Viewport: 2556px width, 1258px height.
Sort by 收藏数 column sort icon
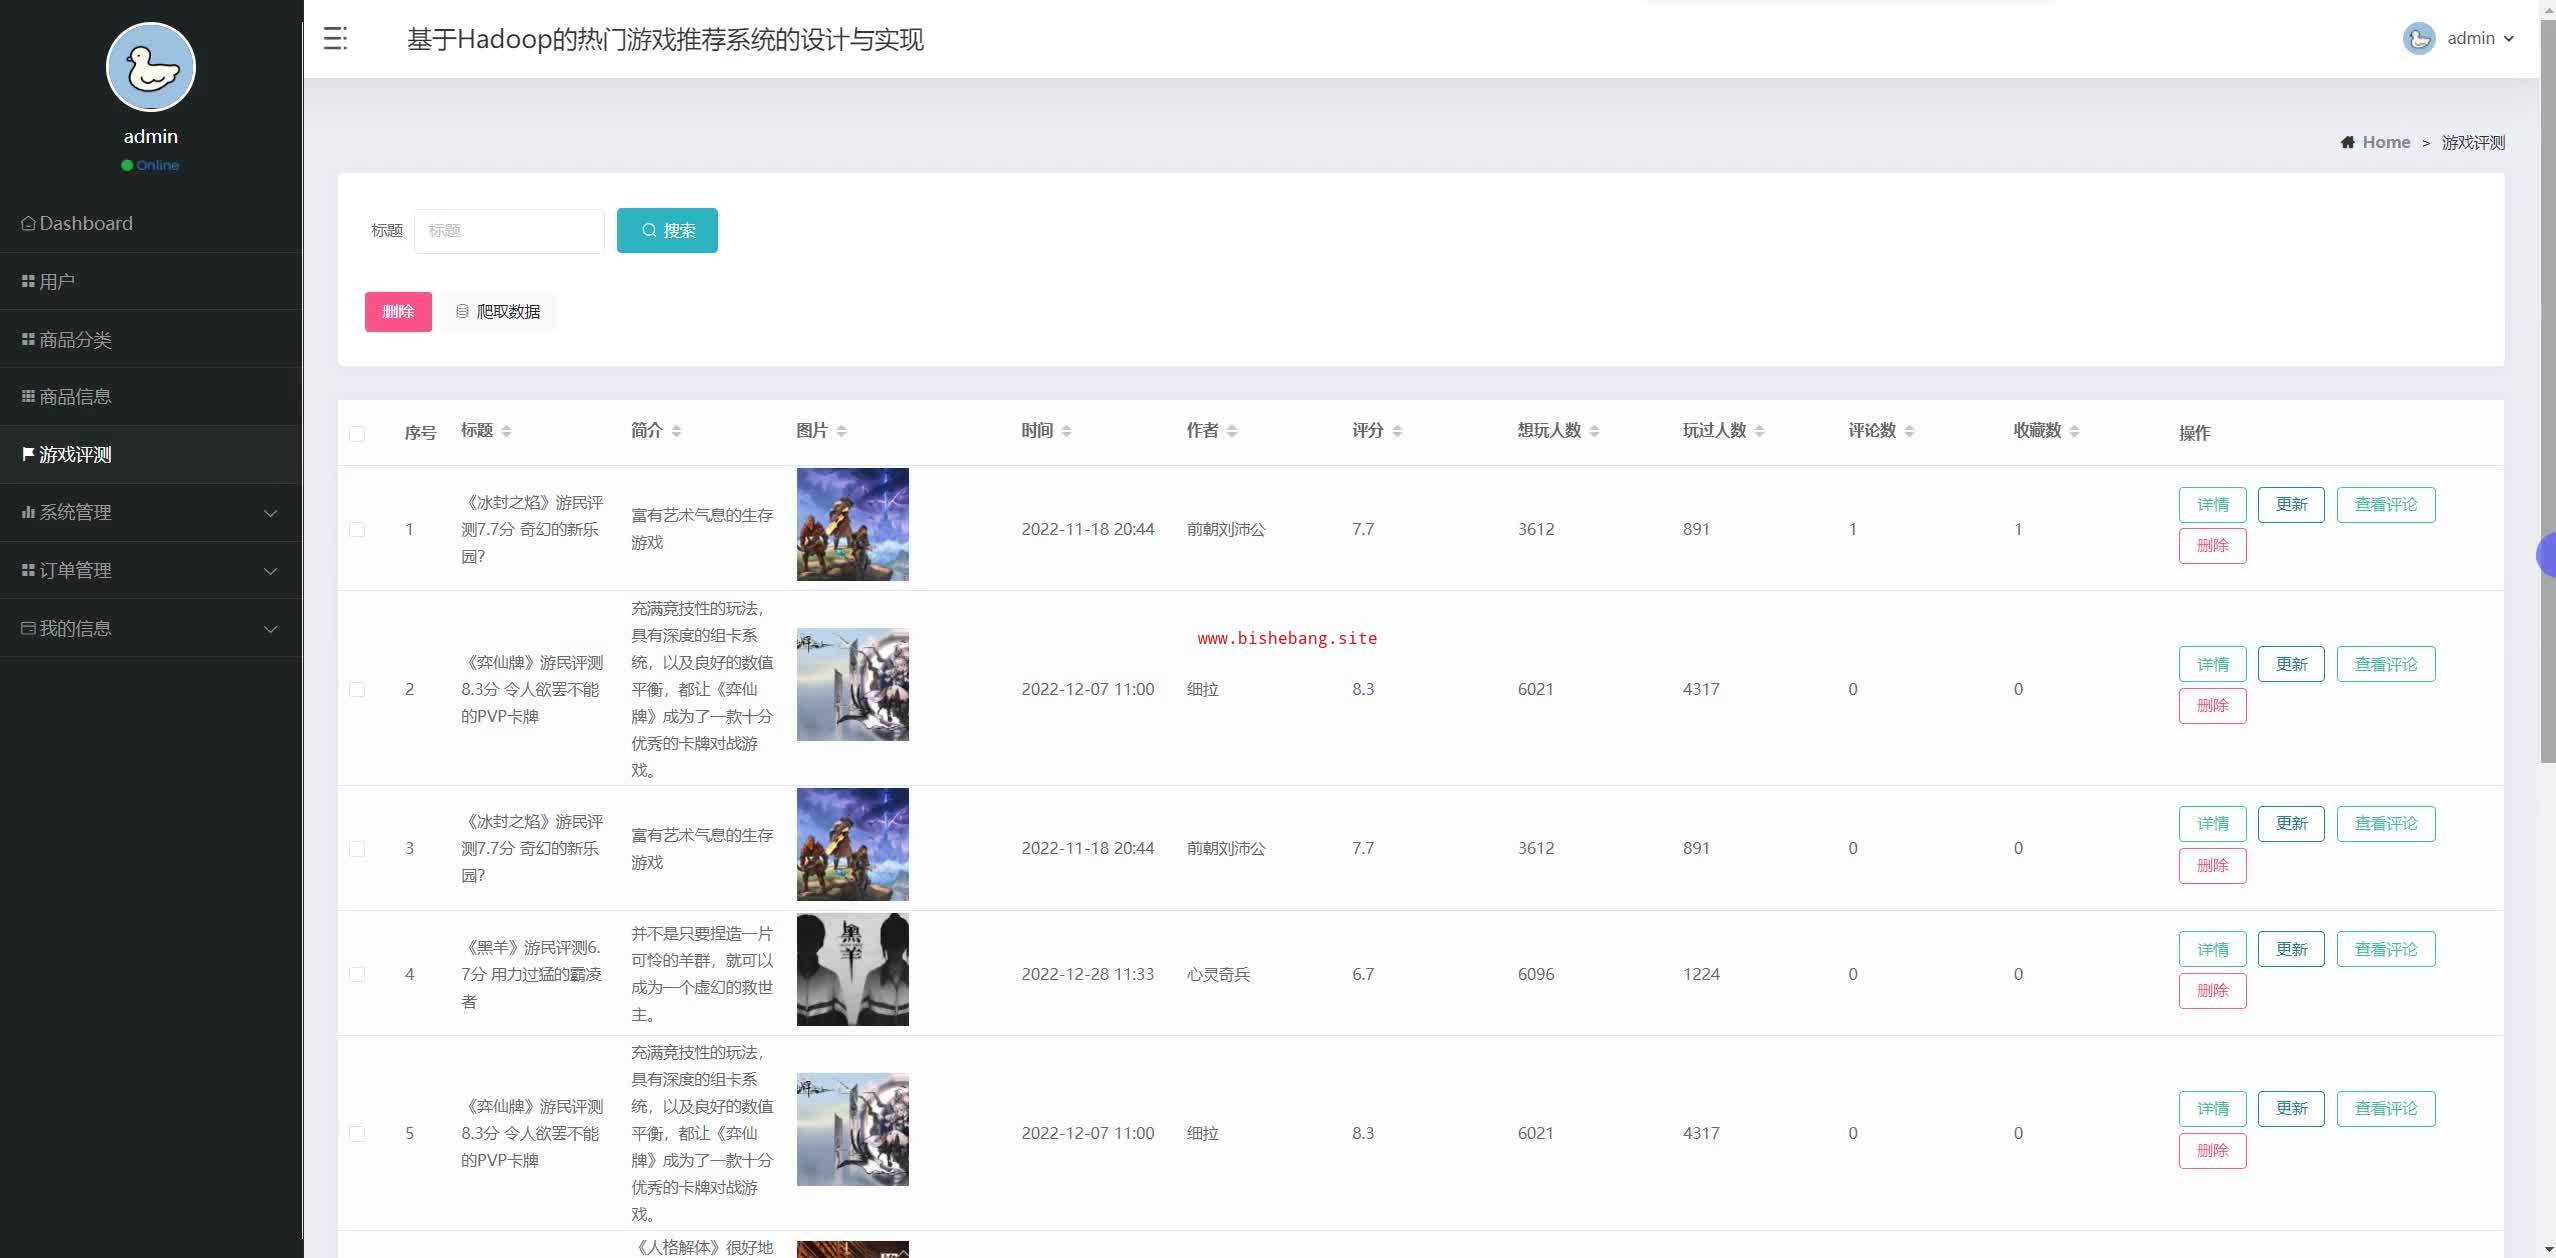(x=2074, y=431)
